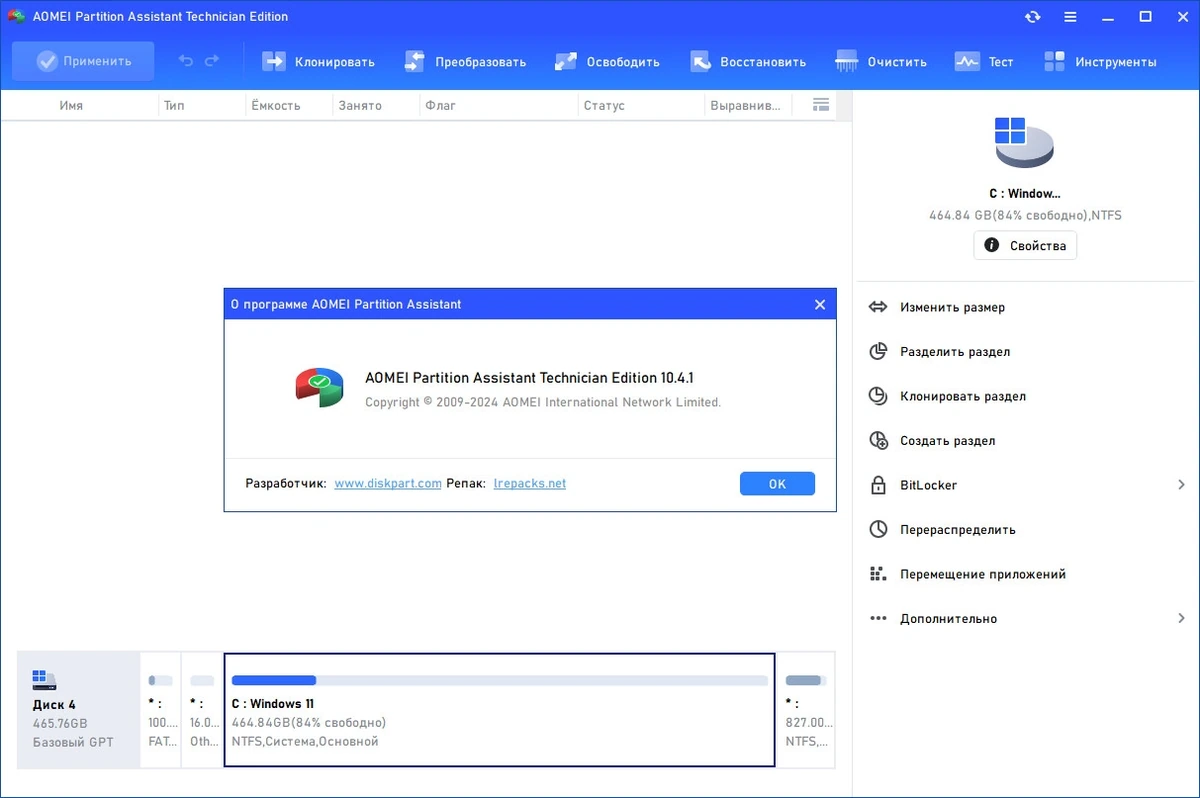Select Перемещение приложений in side panel
The image size is (1200, 798).
(x=982, y=574)
